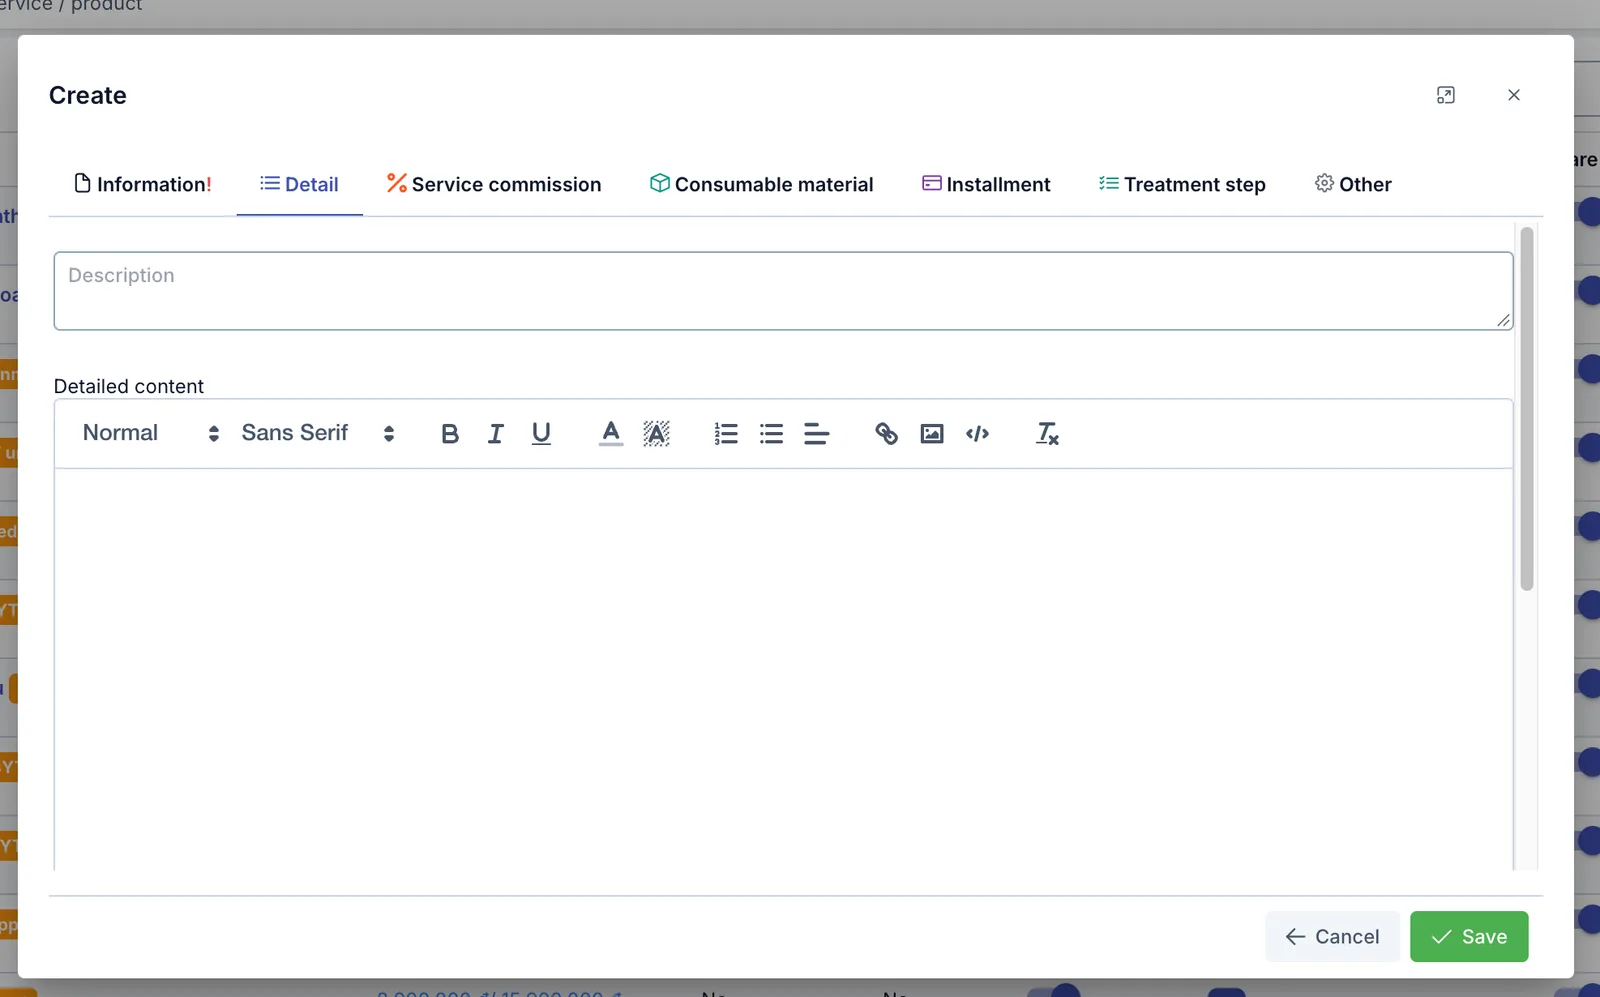Clear text formatting
This screenshot has width=1600, height=997.
tap(1047, 434)
